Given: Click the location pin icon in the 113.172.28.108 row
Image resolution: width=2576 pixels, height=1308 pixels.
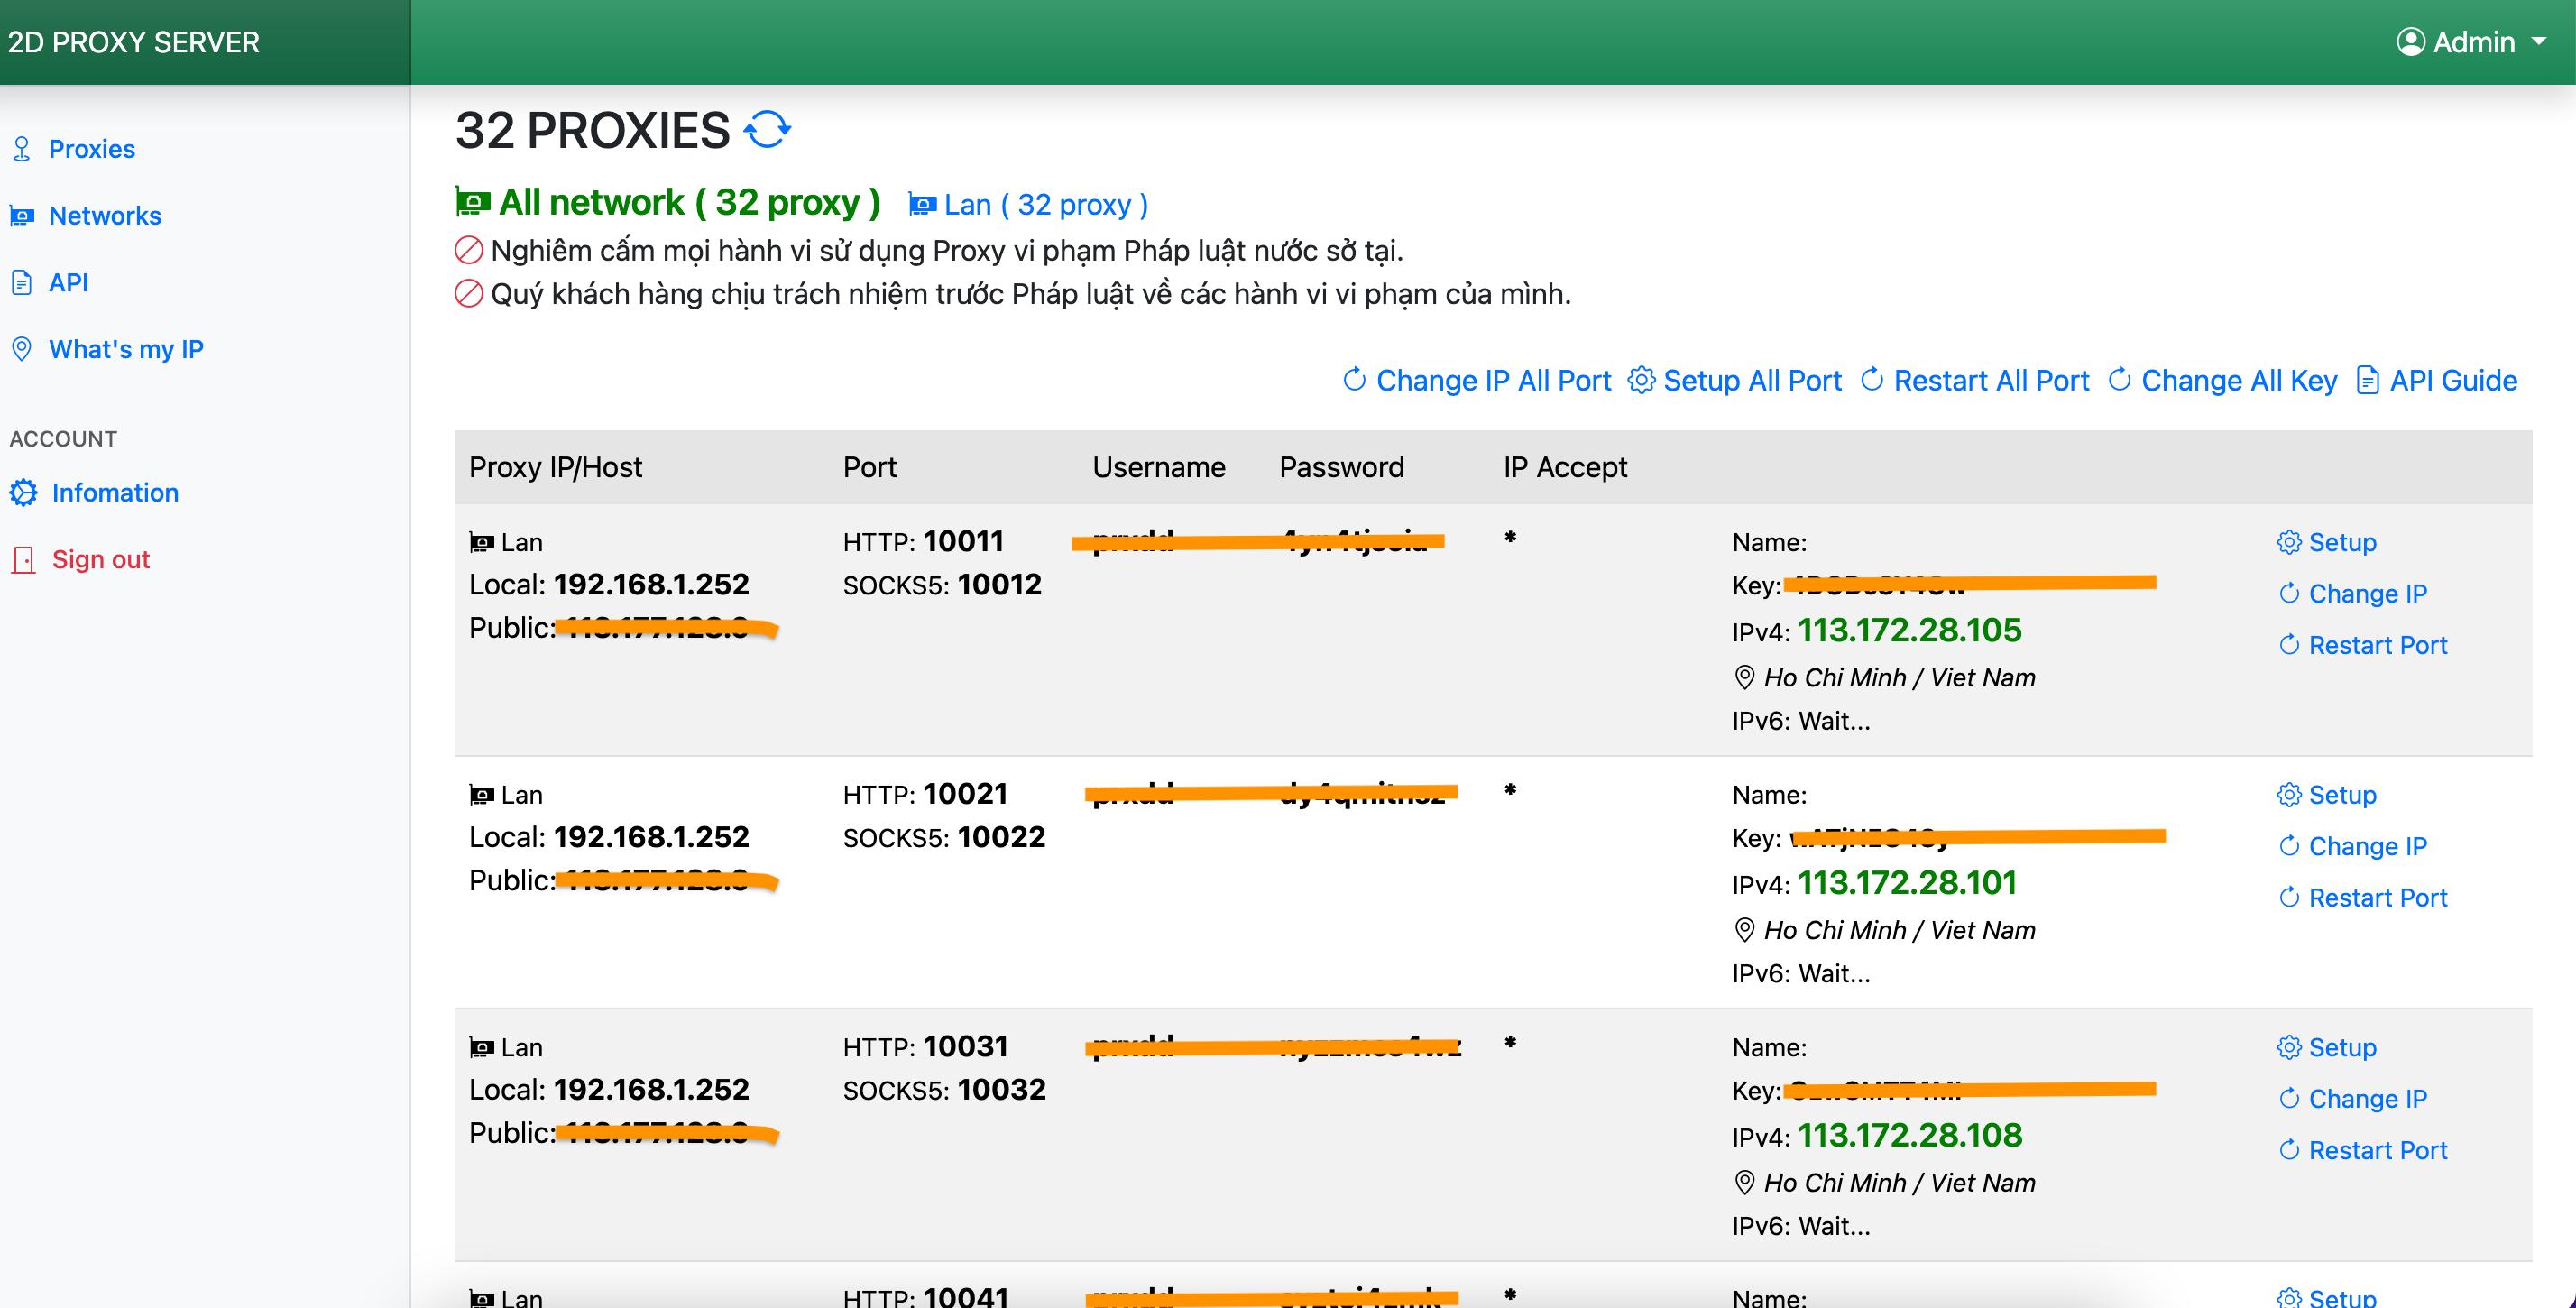Looking at the screenshot, I should (1744, 1183).
